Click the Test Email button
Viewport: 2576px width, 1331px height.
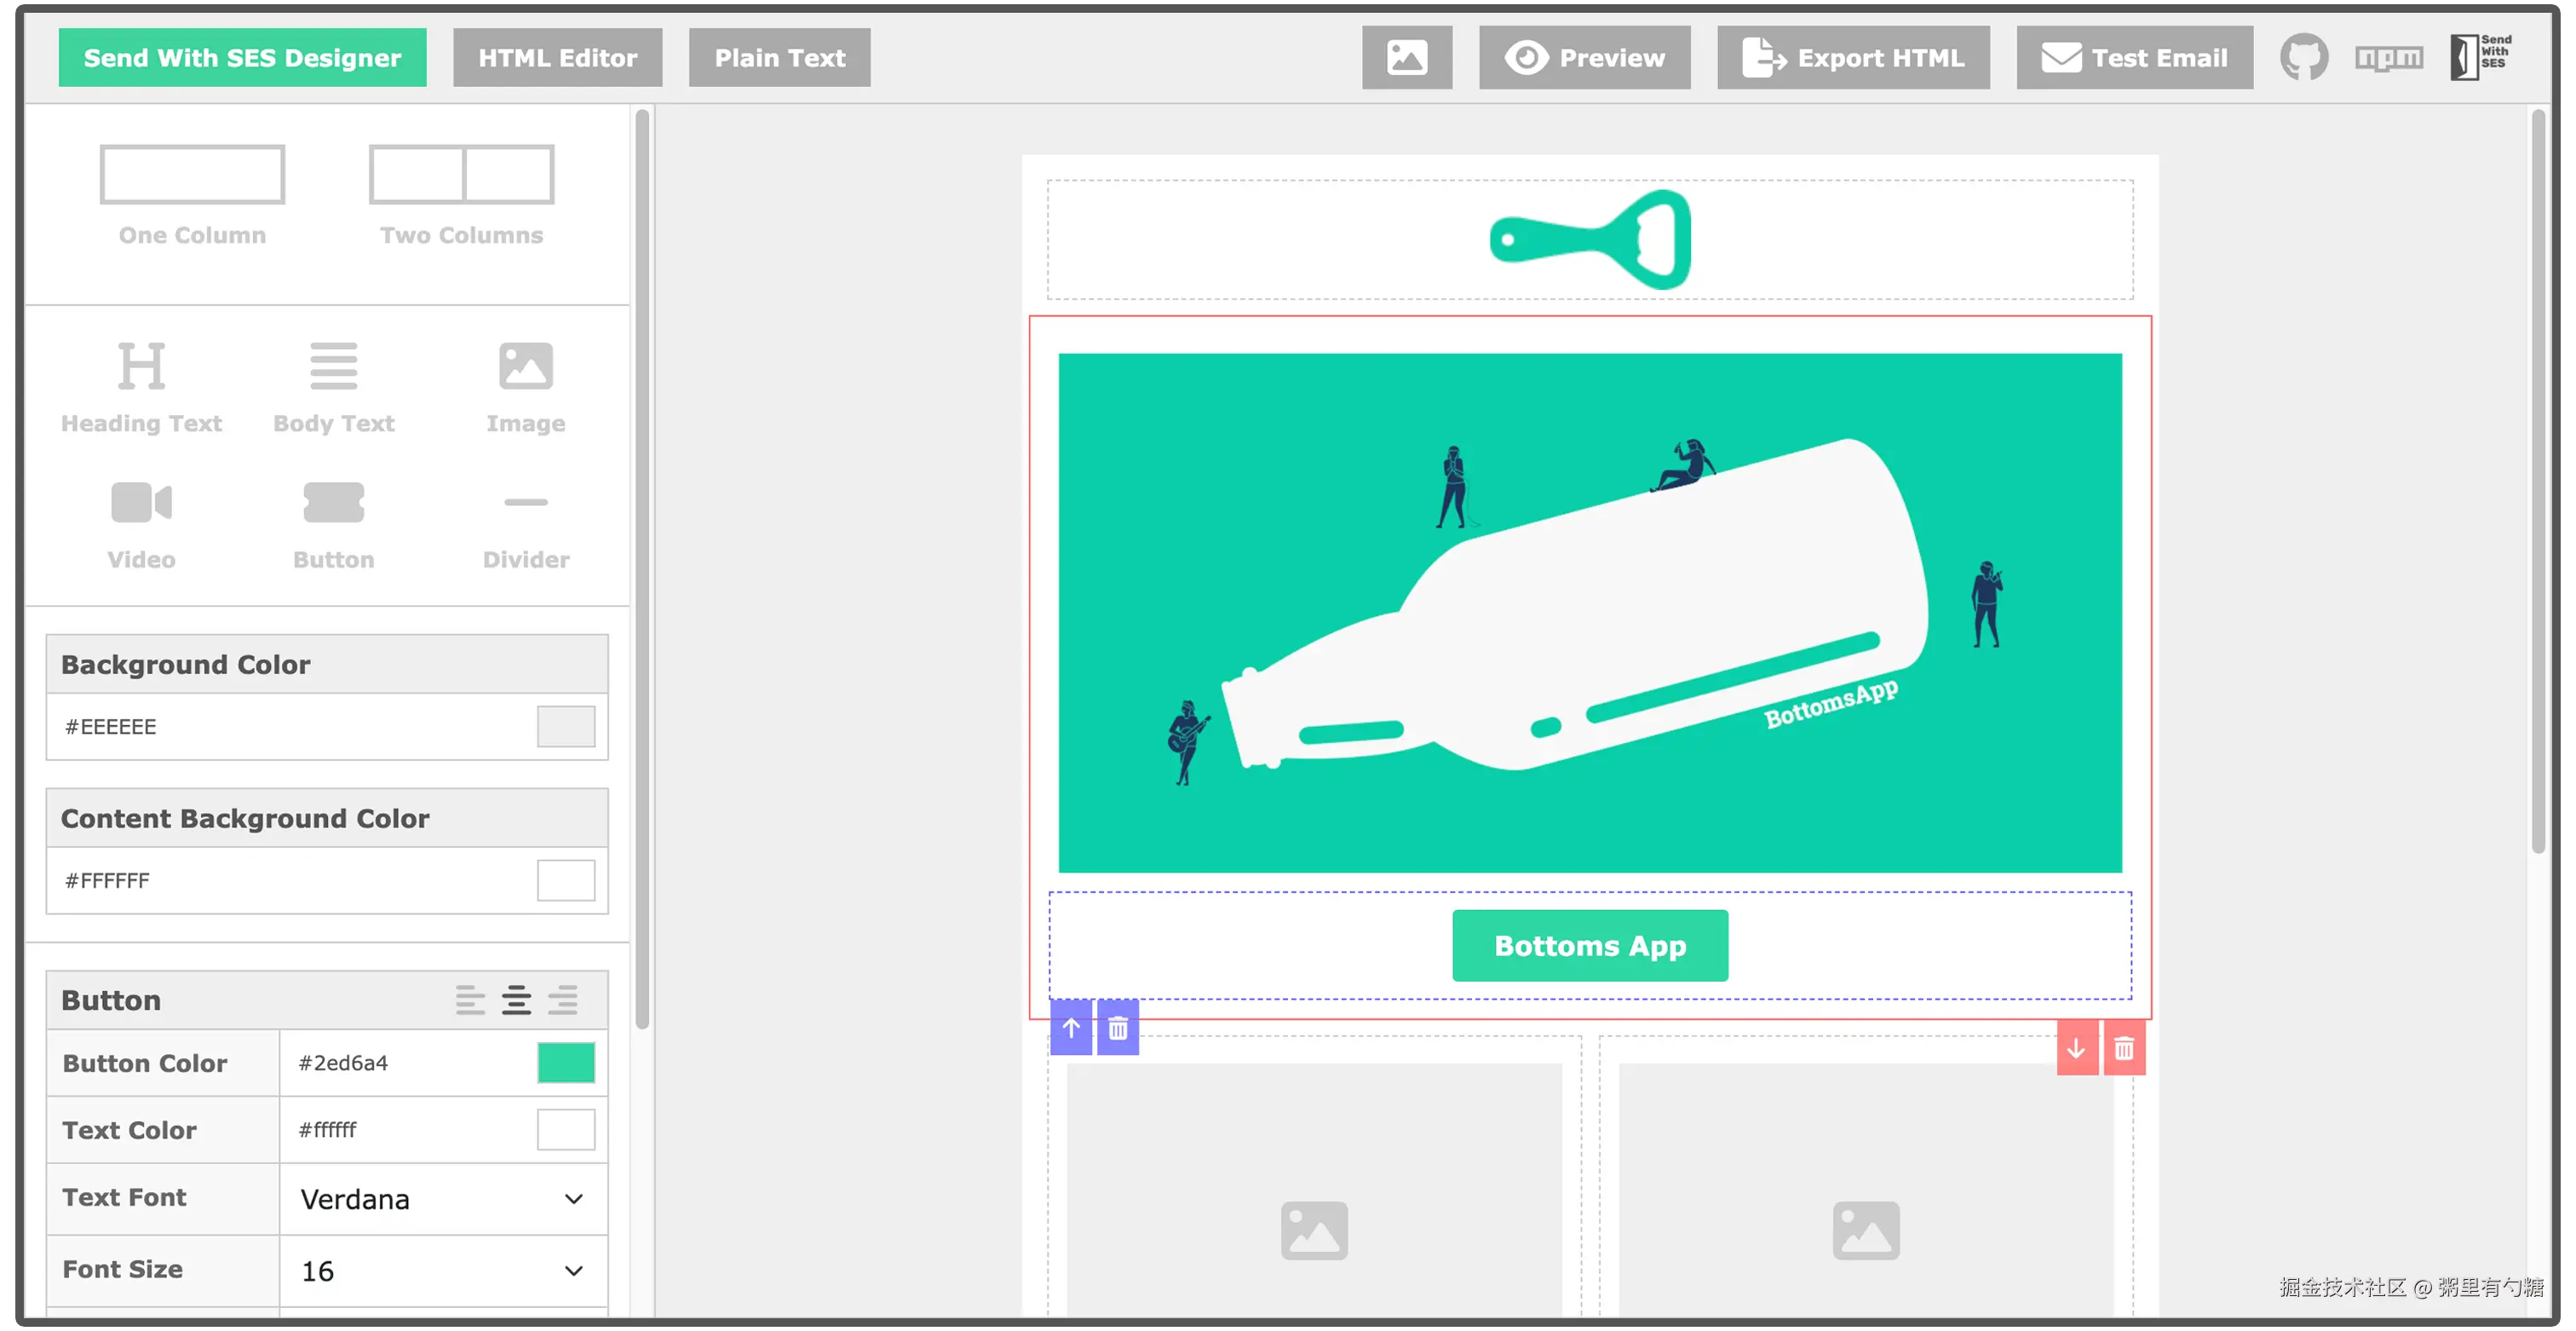point(2134,57)
